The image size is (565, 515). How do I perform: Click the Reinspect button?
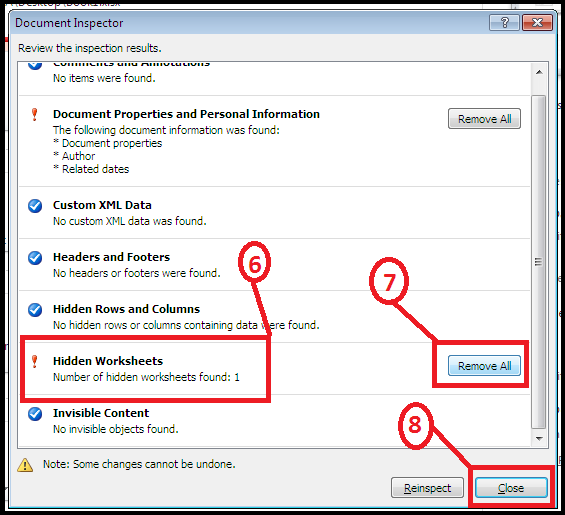click(427, 488)
